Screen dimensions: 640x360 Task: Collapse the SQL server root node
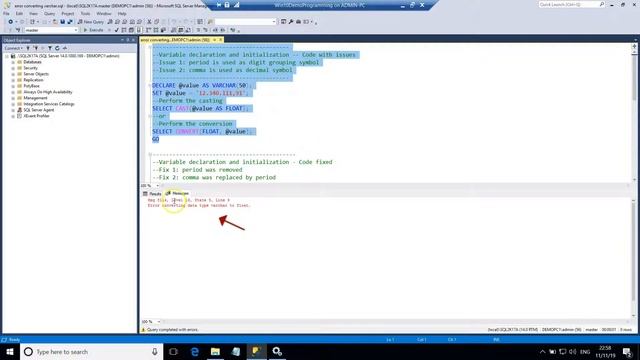(7, 56)
